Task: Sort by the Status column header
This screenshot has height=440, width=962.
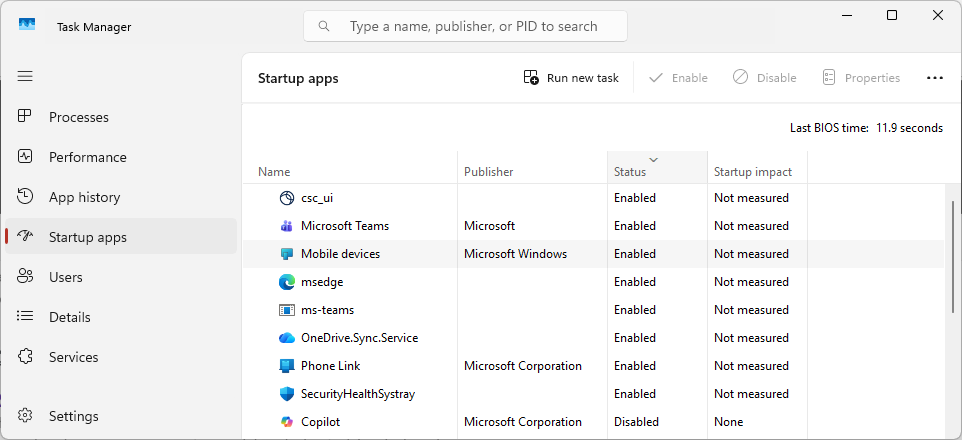Action: tap(658, 167)
